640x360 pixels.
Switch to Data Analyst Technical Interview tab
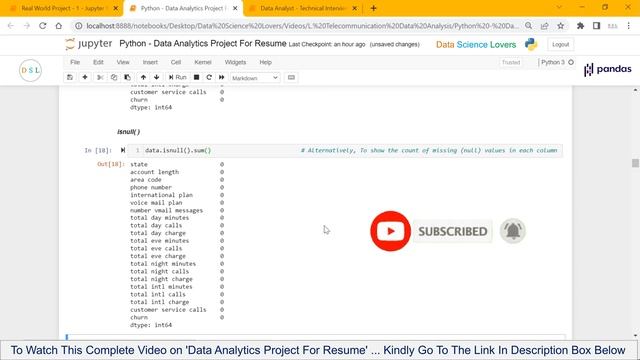pyautogui.click(x=302, y=8)
